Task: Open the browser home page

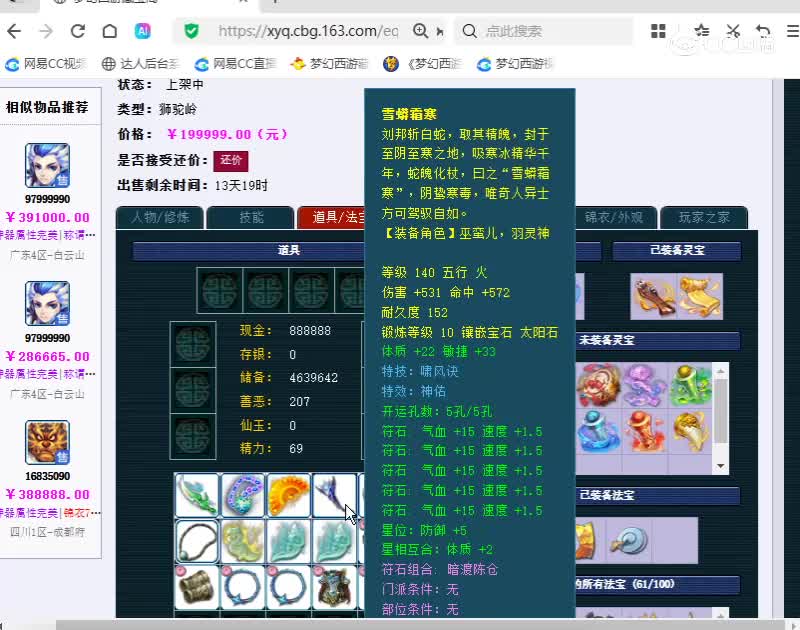Action: 110,31
